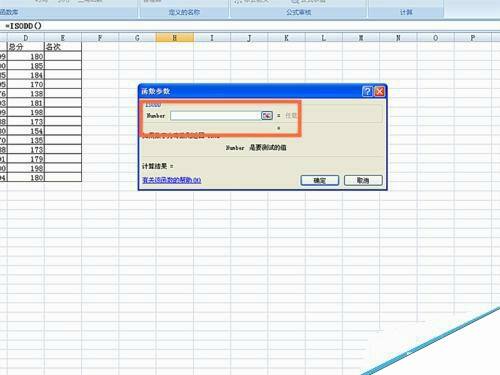
Task: Click inside the Number input field
Action: [x=215, y=116]
